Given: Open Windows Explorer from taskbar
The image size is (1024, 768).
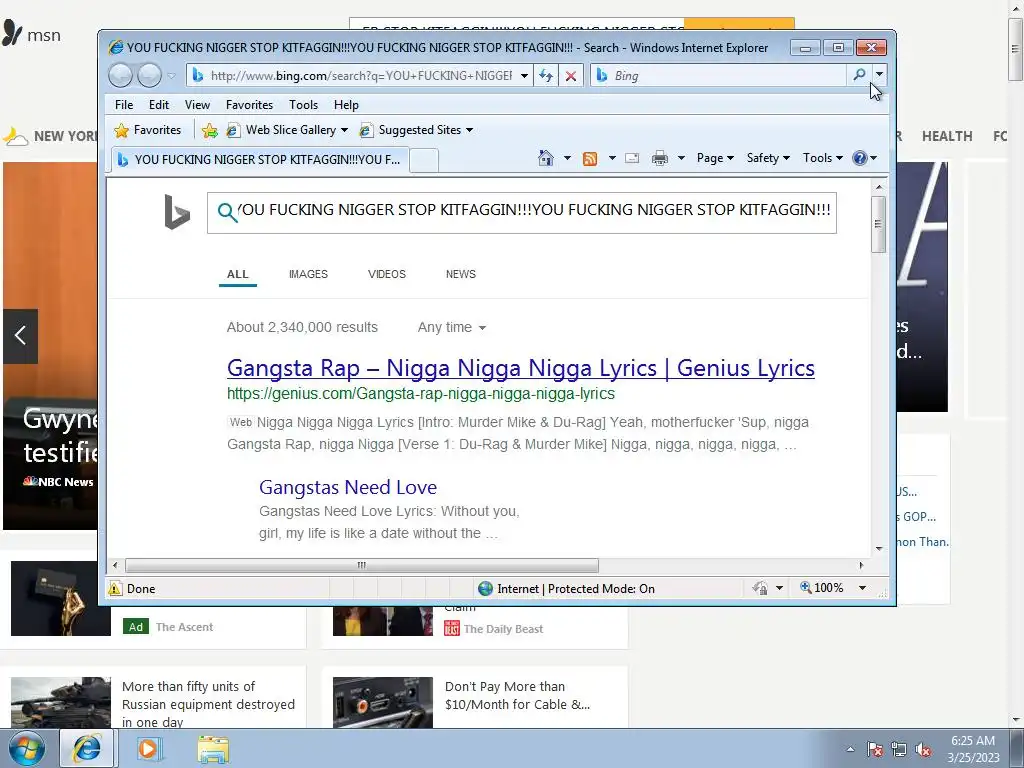Looking at the screenshot, I should tap(214, 748).
